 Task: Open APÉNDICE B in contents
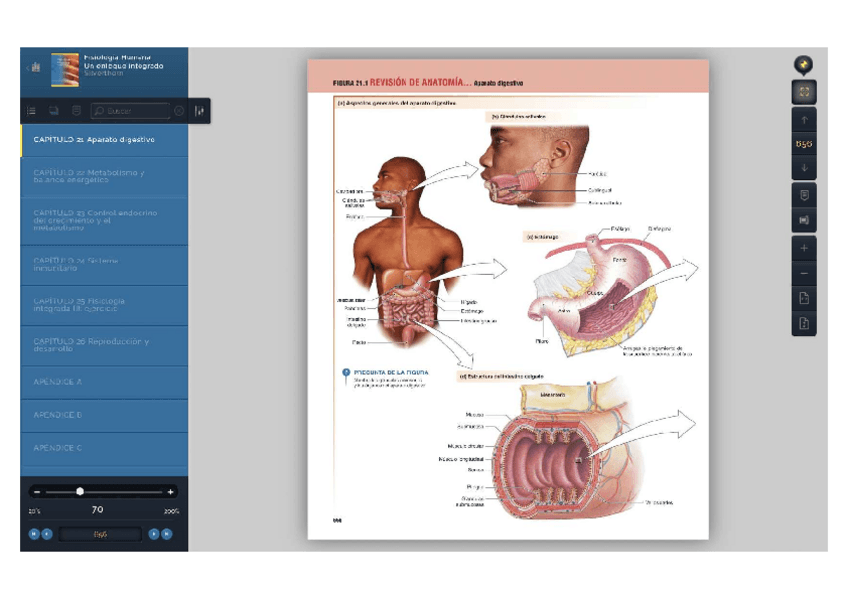[104, 415]
